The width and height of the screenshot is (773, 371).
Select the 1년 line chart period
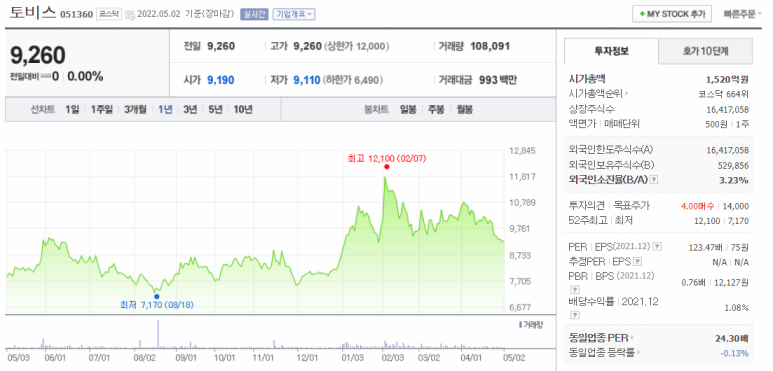pos(165,109)
